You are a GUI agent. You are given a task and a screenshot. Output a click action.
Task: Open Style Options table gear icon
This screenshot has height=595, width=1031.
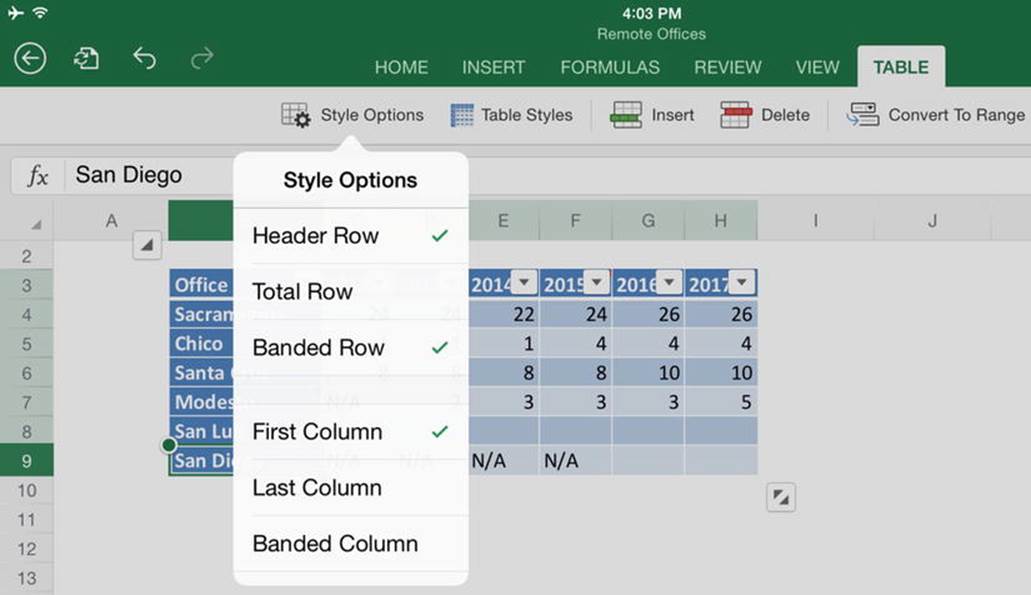click(x=295, y=115)
